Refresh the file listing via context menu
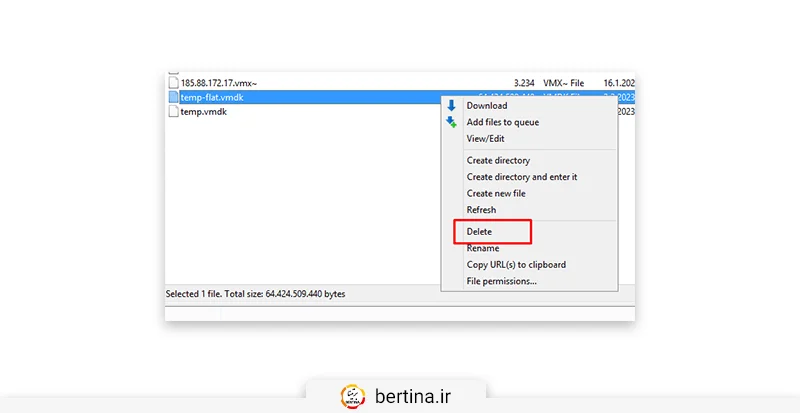800x413 pixels. coord(481,210)
